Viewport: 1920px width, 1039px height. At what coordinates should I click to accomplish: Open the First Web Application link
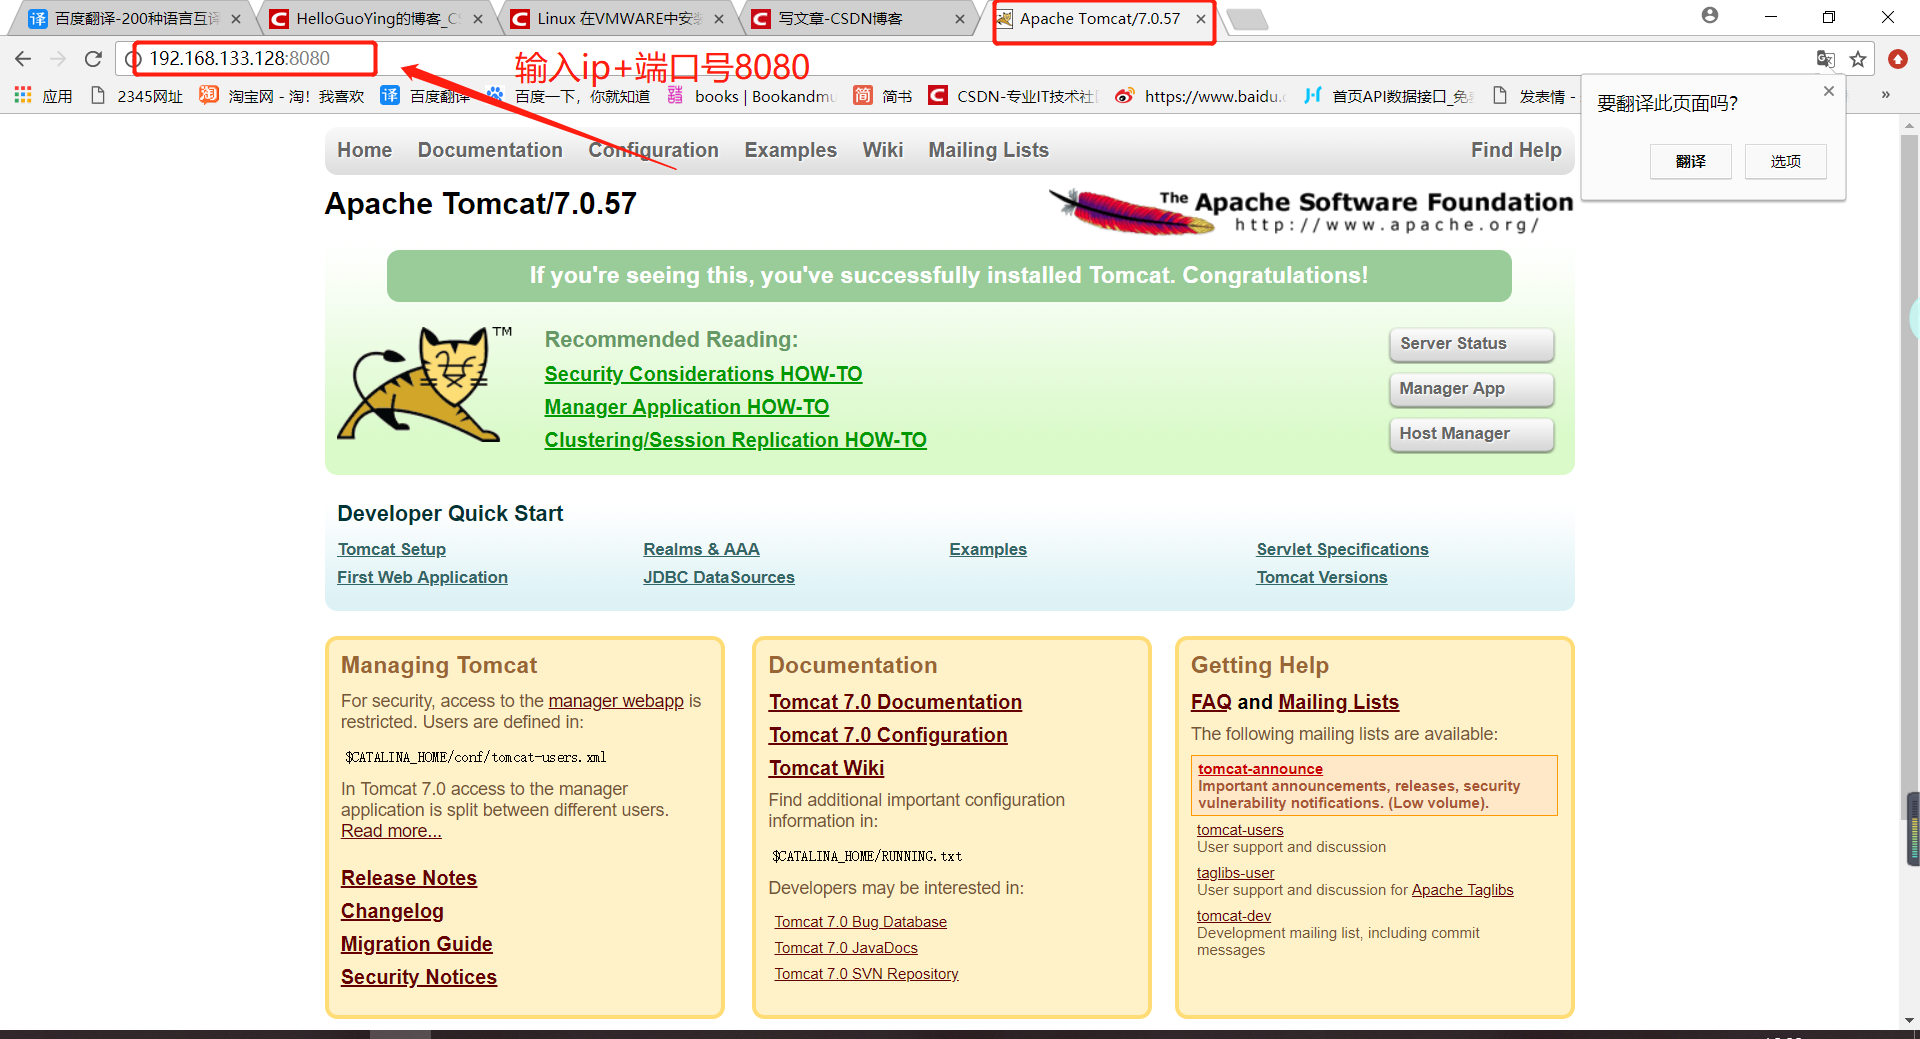(x=422, y=577)
